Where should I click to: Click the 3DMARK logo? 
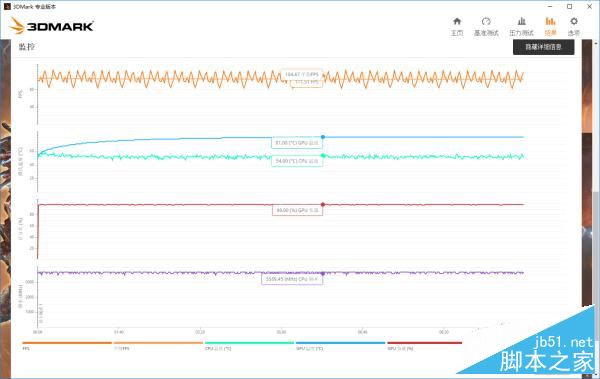[52, 26]
